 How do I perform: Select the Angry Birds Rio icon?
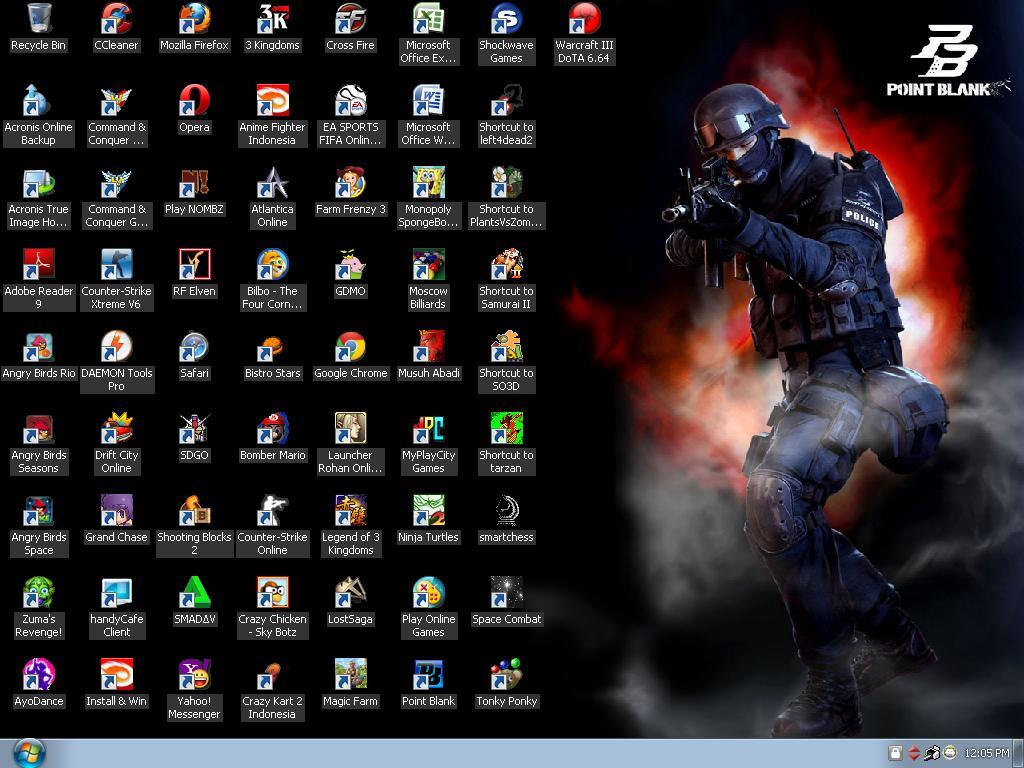coord(39,347)
